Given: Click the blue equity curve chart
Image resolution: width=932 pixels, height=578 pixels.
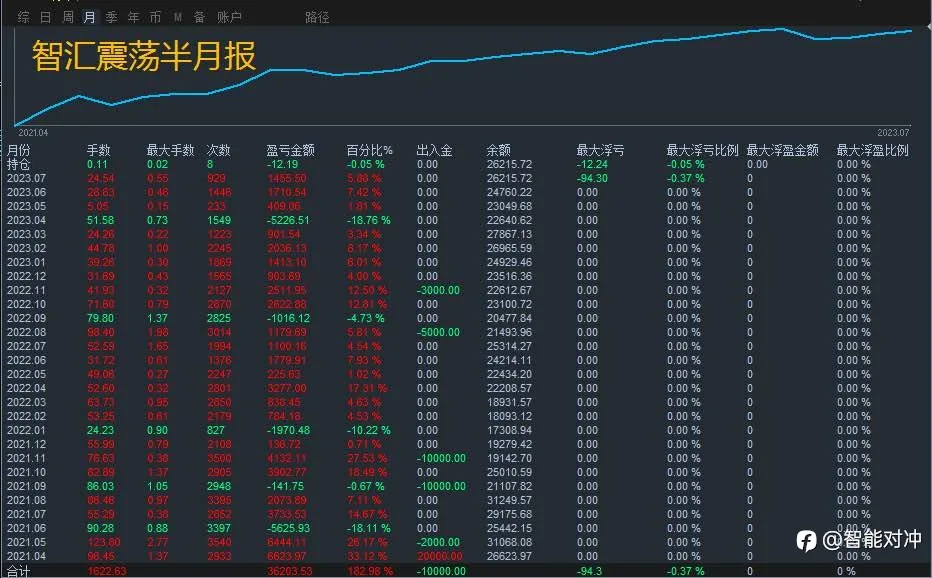Looking at the screenshot, I should coord(464,76).
